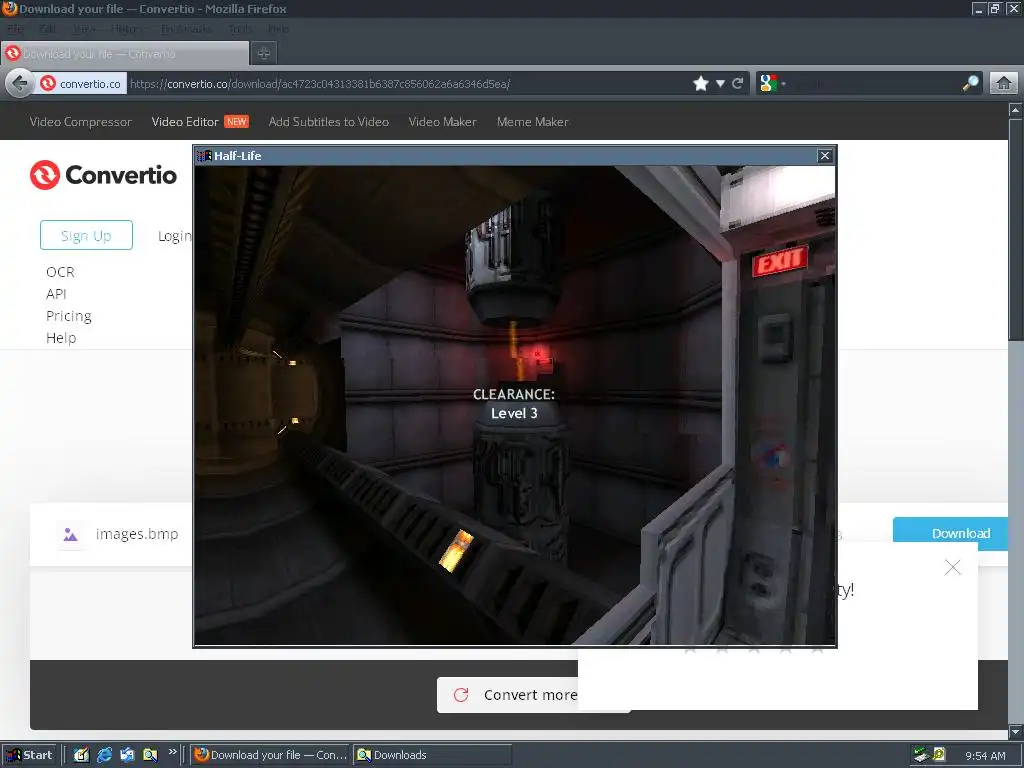Open the Bookmarks menu
The width and height of the screenshot is (1024, 768).
[186, 29]
